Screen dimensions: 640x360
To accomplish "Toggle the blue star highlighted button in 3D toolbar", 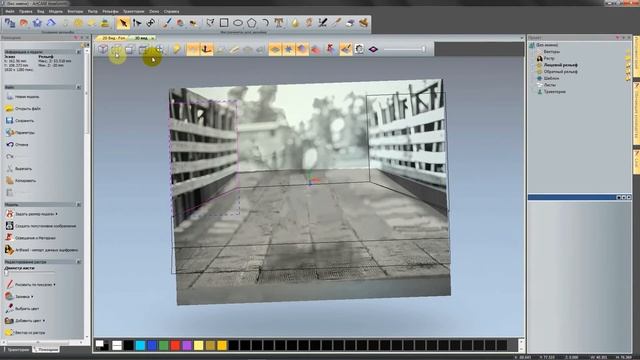I will [289, 49].
